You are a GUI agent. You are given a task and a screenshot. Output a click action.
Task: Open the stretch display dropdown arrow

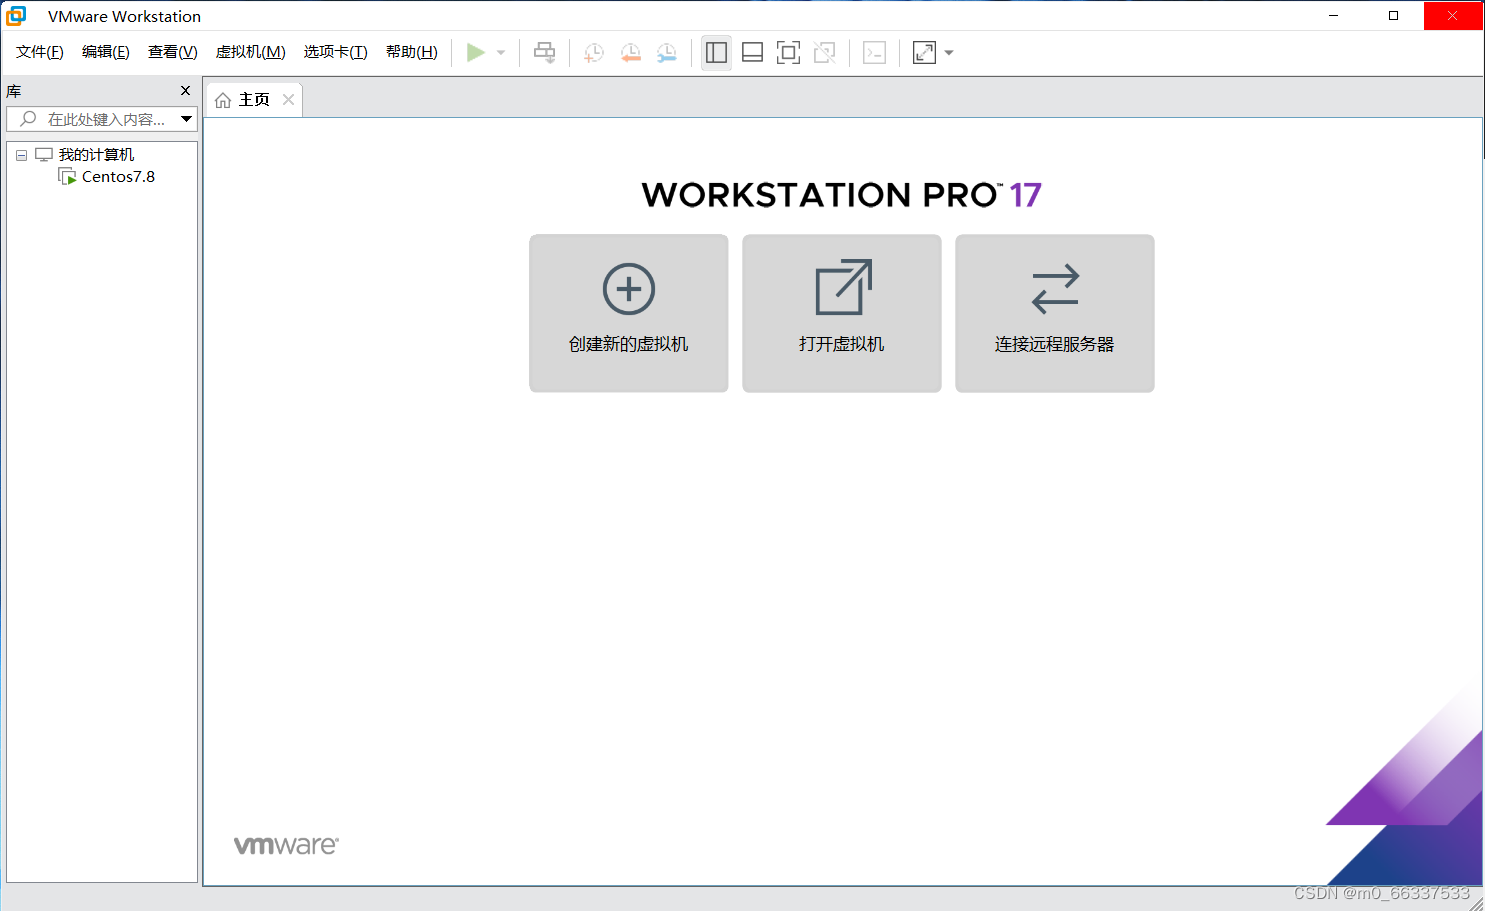point(949,53)
